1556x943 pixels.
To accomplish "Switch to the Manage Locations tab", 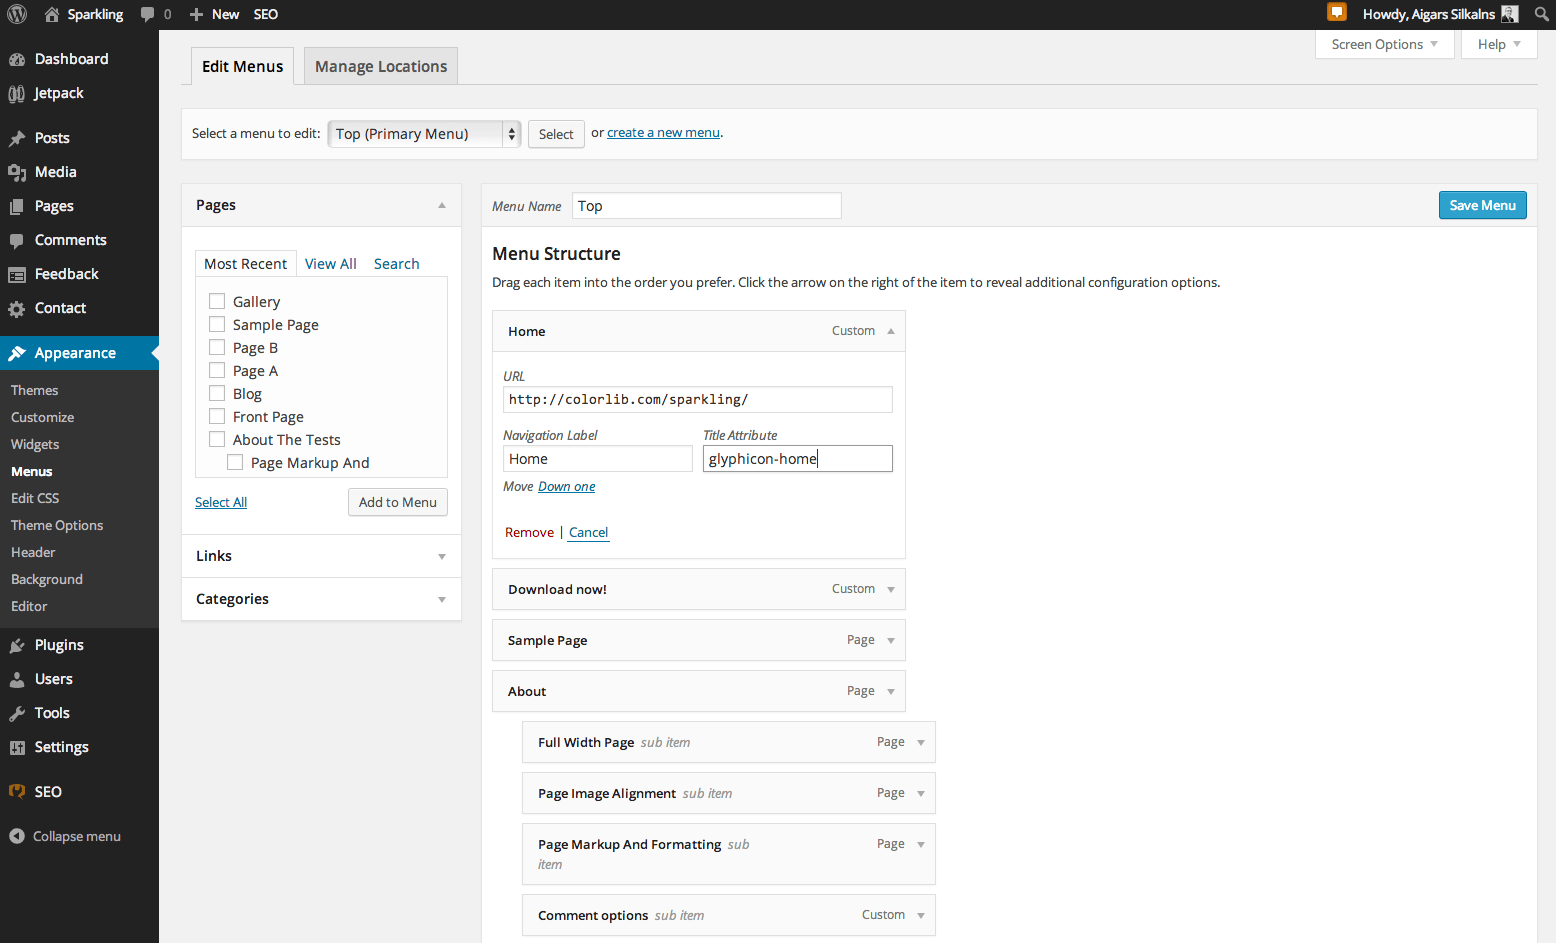I will coord(381,66).
